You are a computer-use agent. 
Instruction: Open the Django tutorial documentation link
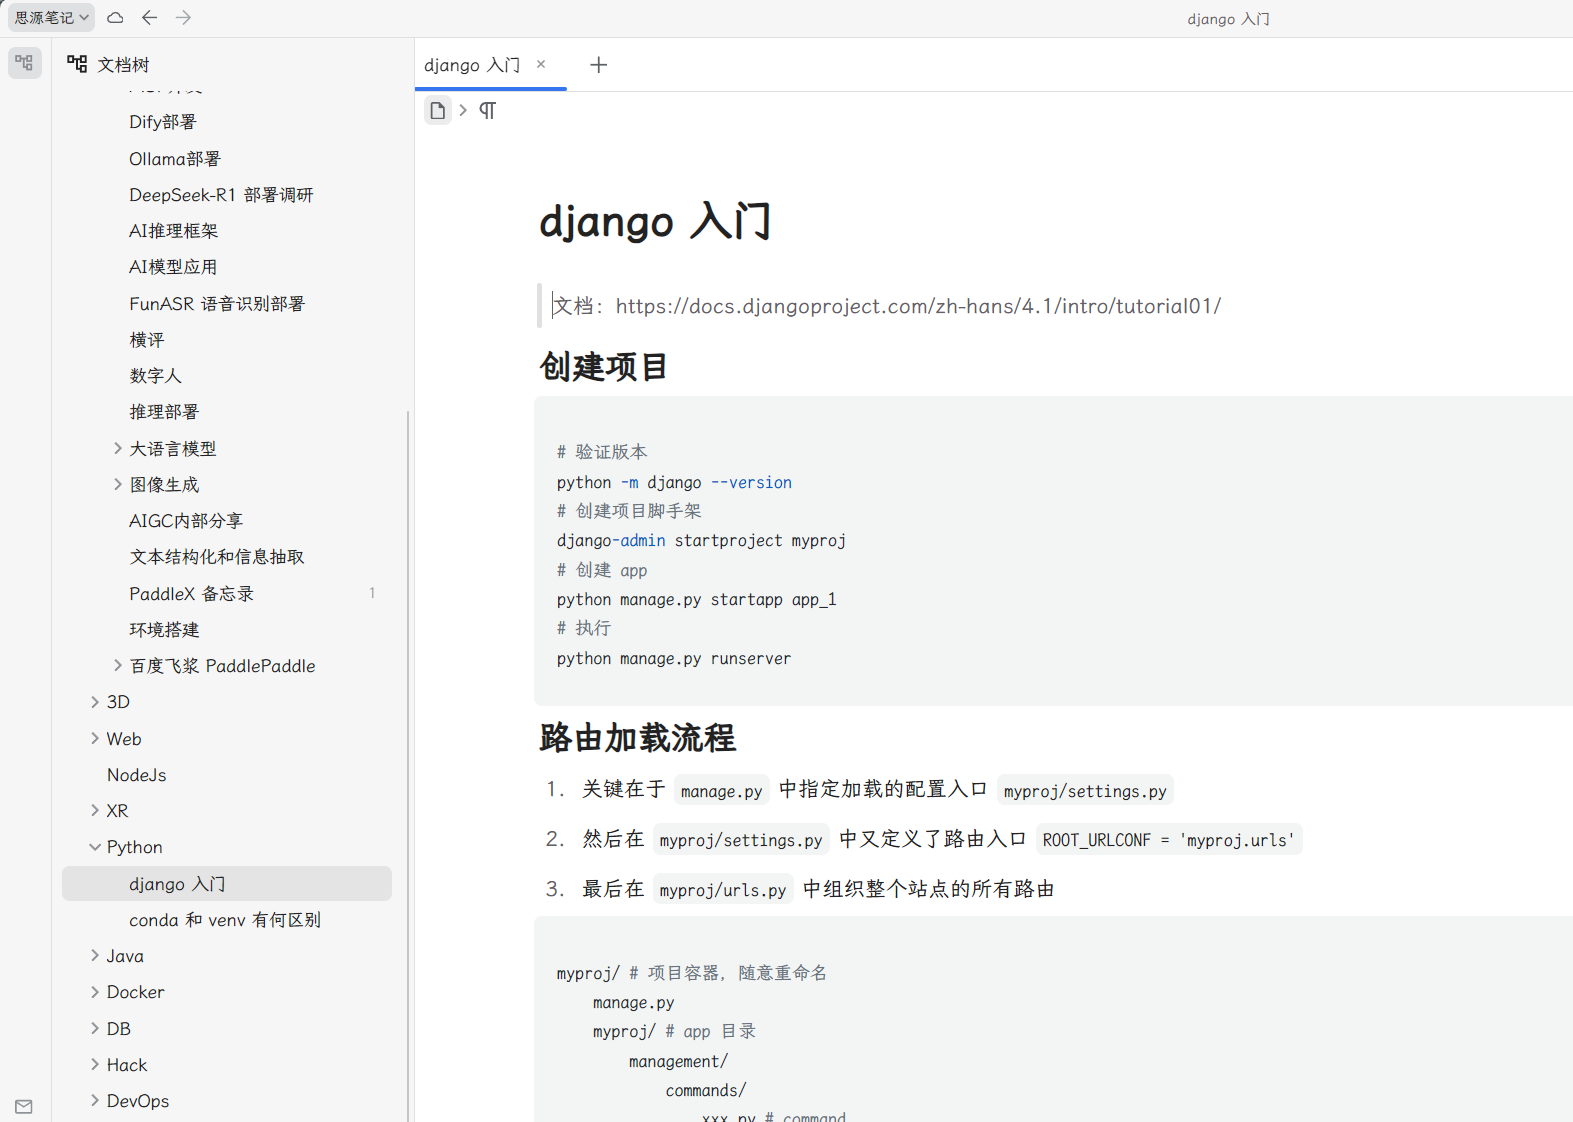(x=917, y=306)
